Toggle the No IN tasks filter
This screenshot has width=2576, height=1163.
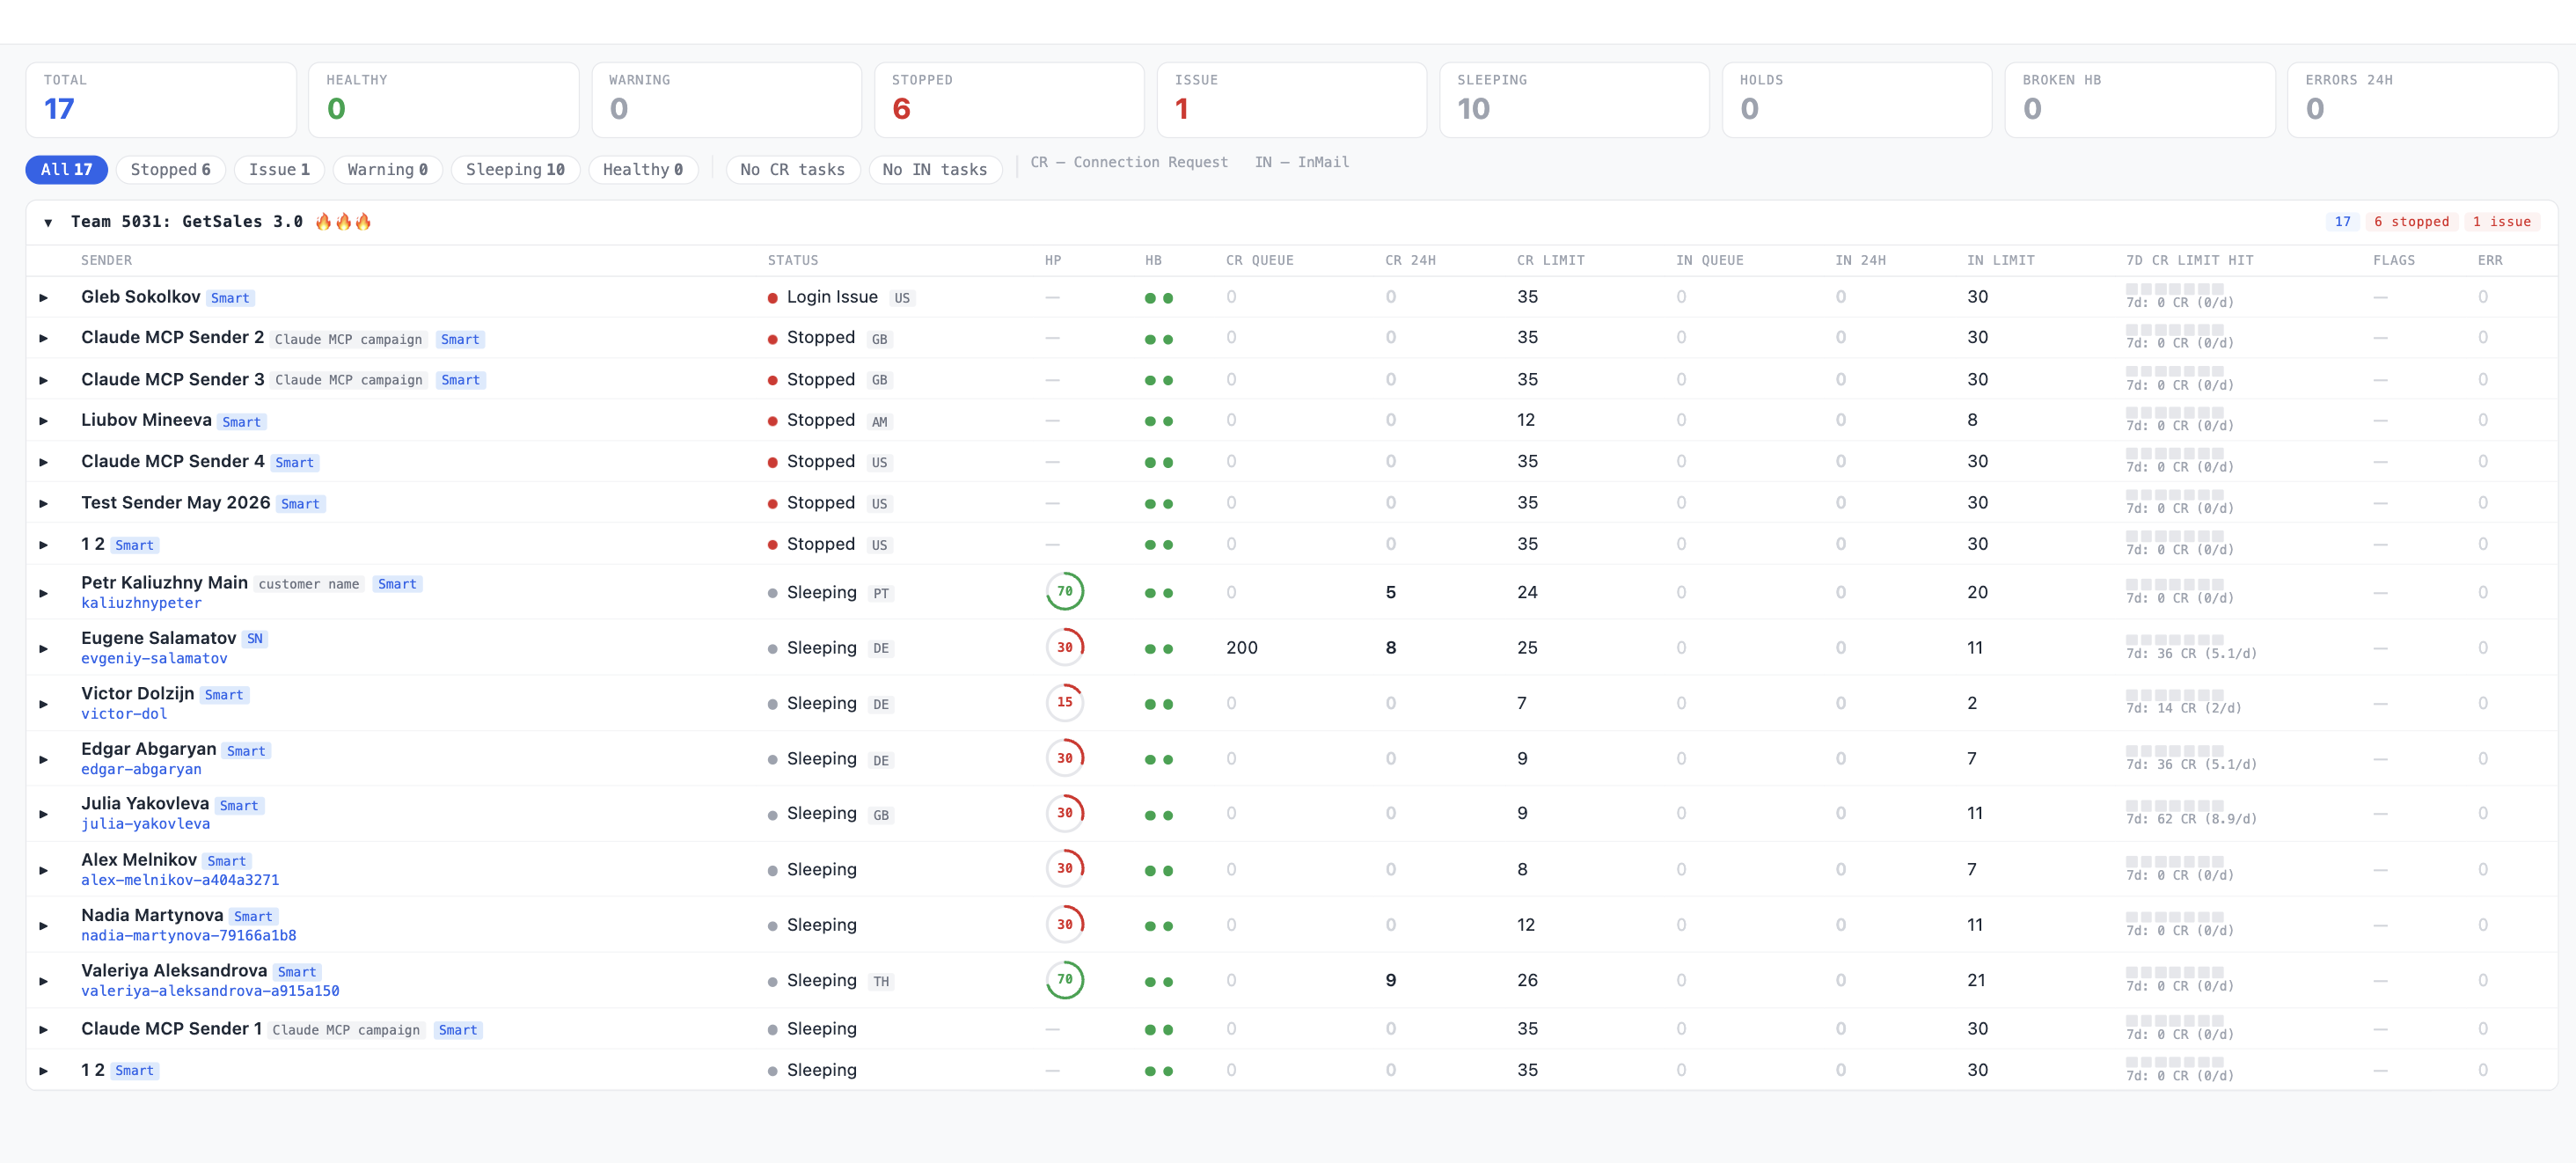934,170
